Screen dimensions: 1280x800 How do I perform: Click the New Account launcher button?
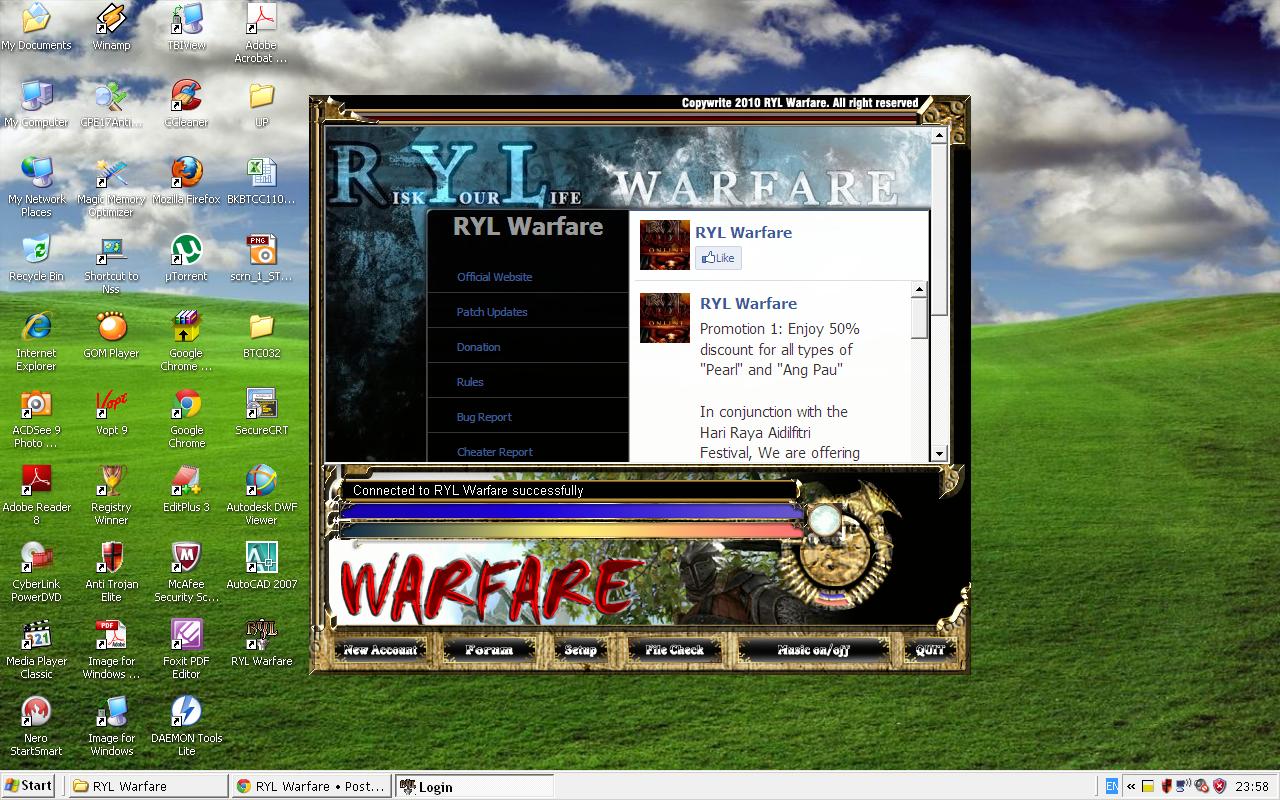[x=380, y=650]
